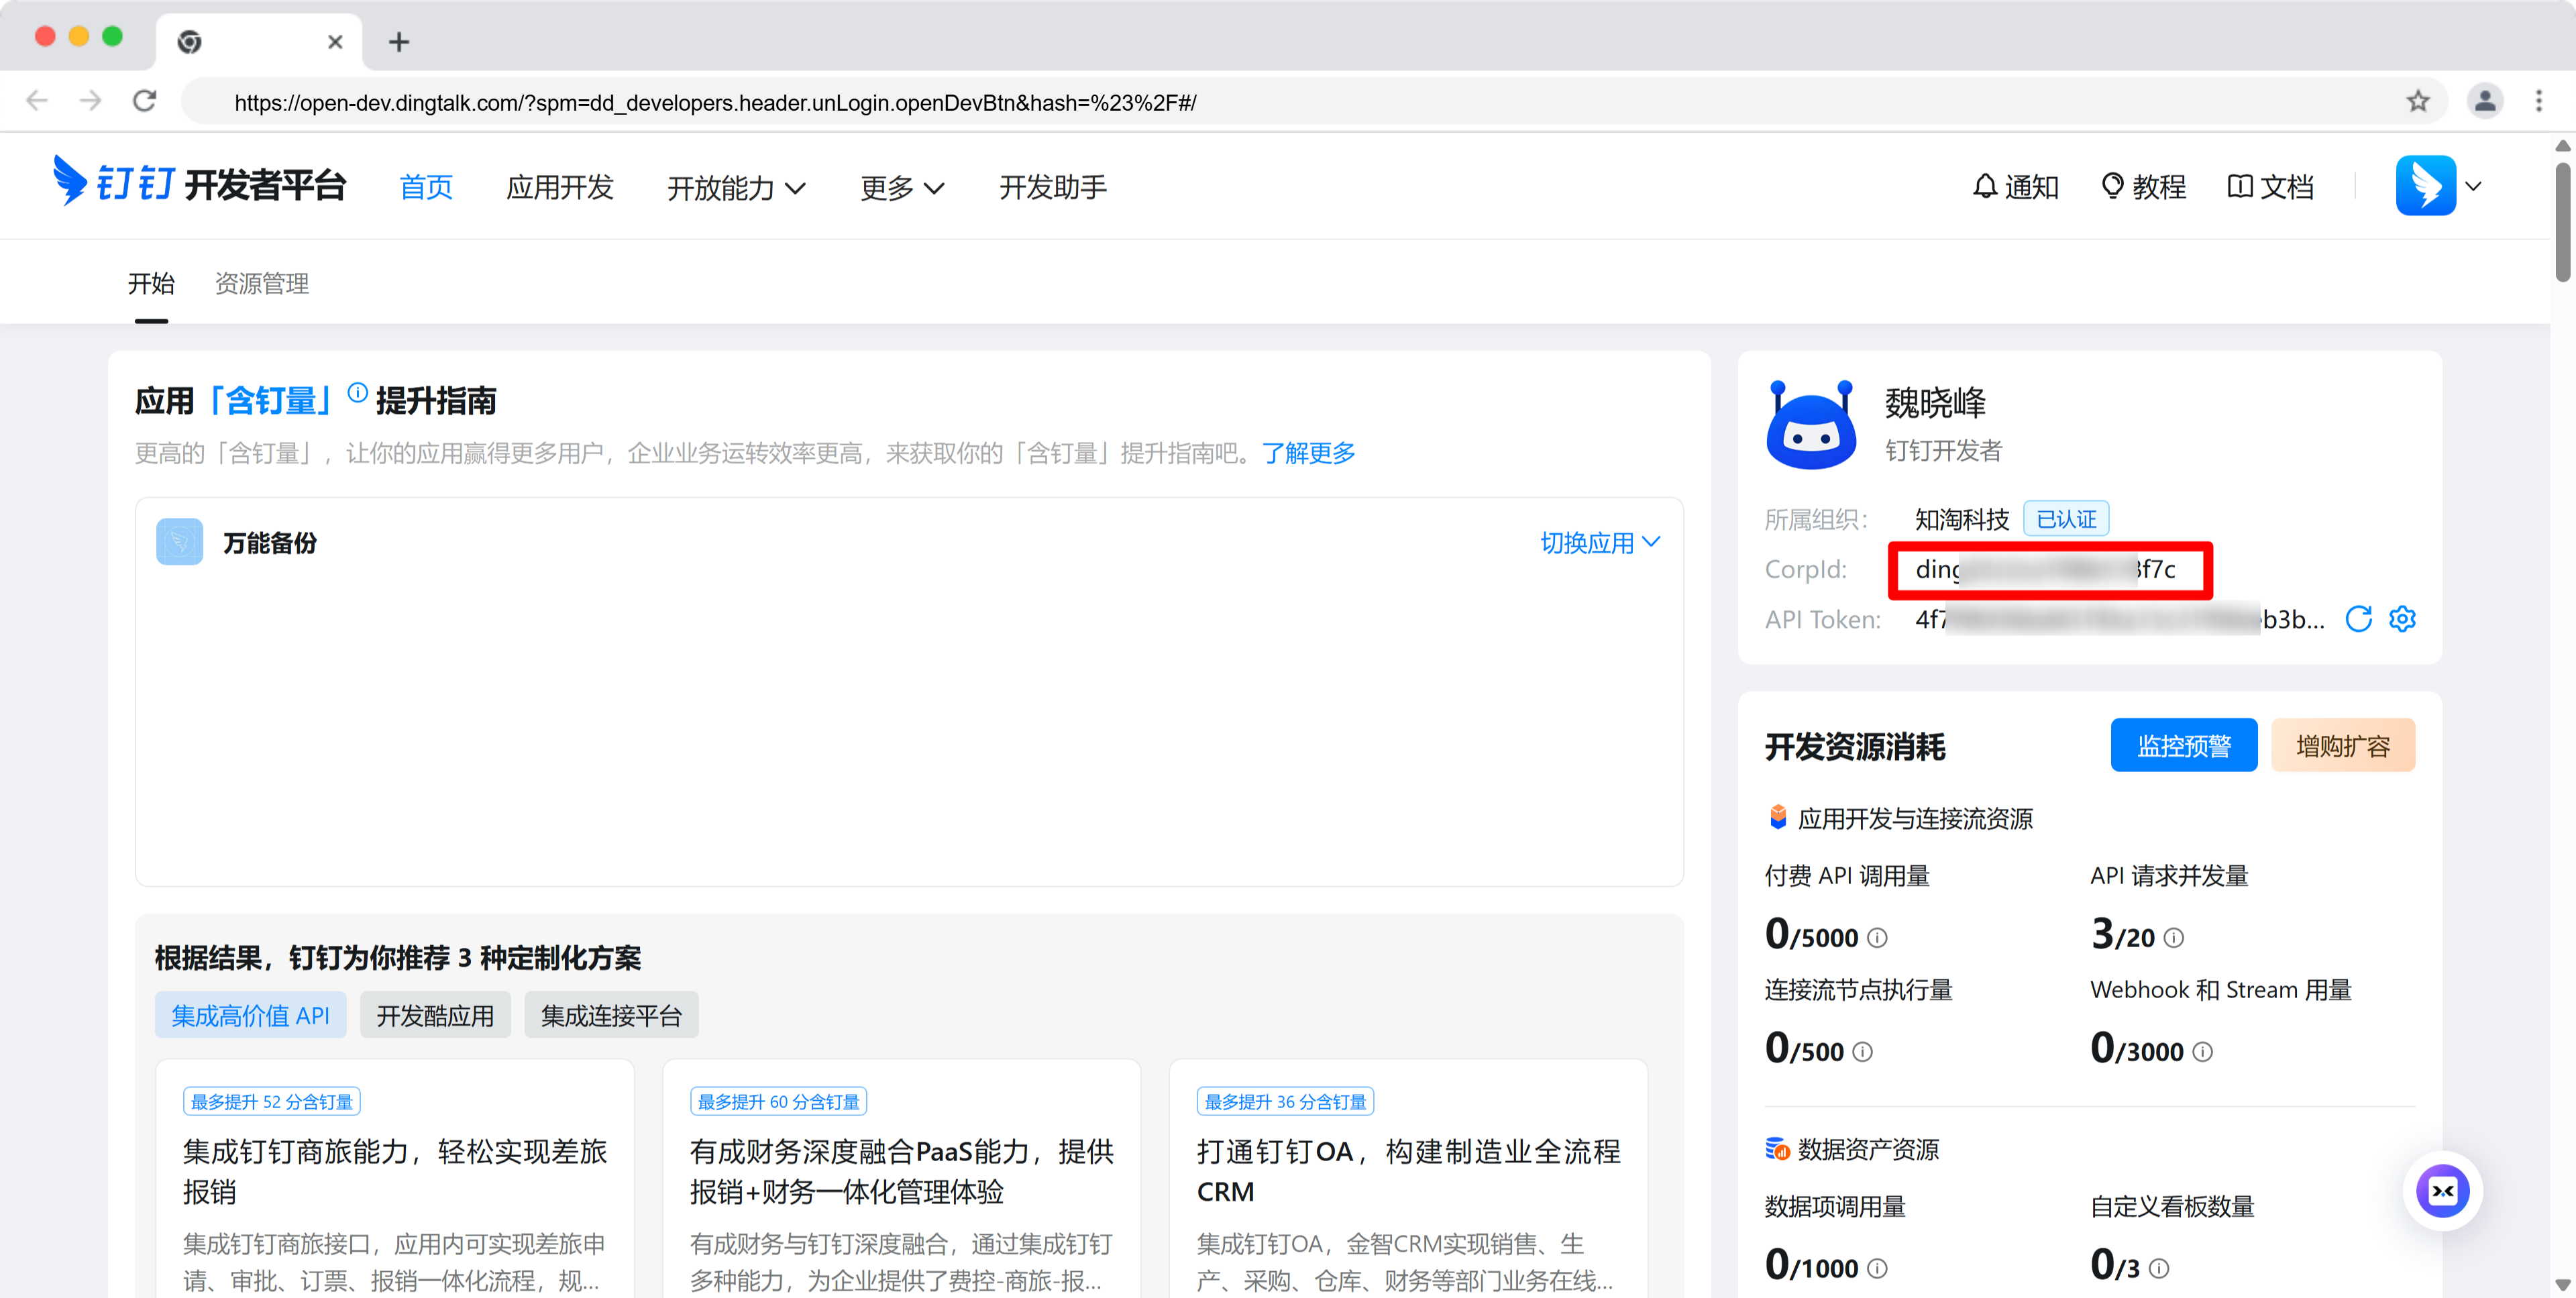Click the 增购扩容 button
The image size is (2576, 1298).
coord(2343,745)
